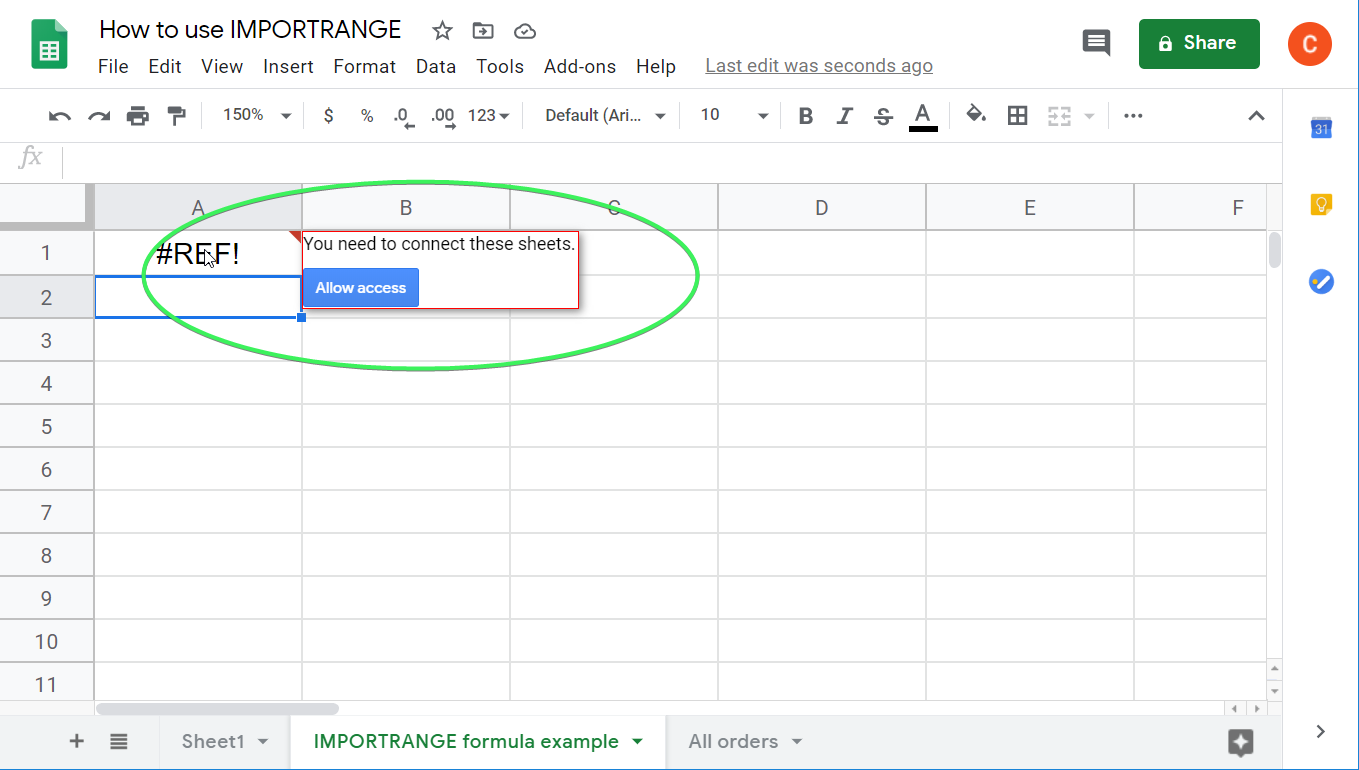The image size is (1359, 770).
Task: Star this spreadsheet
Action: (x=442, y=31)
